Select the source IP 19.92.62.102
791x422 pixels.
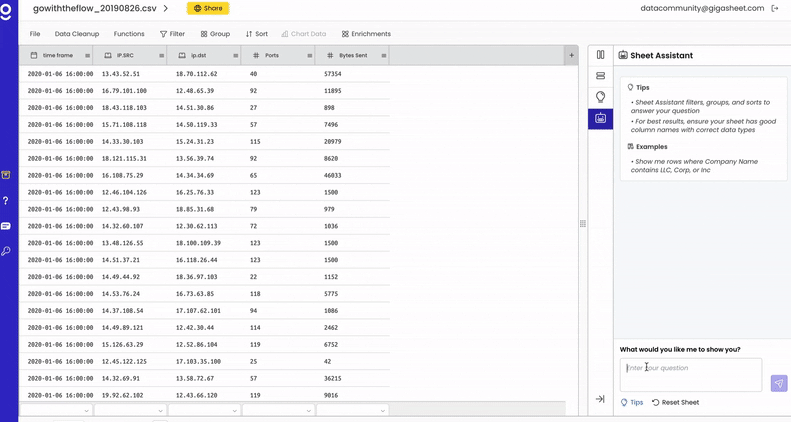tap(123, 395)
